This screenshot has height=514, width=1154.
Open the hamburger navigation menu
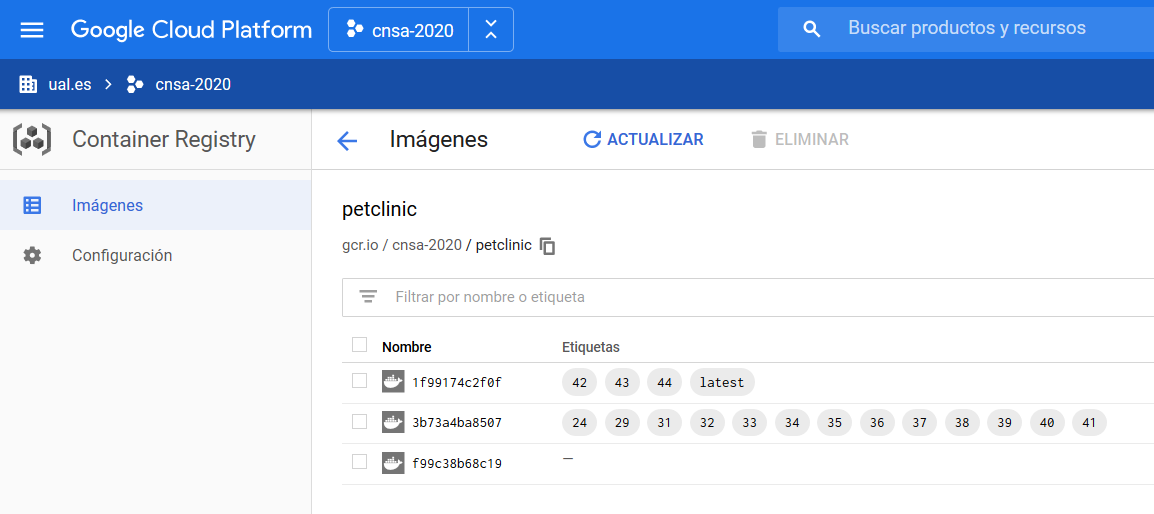click(x=32, y=29)
